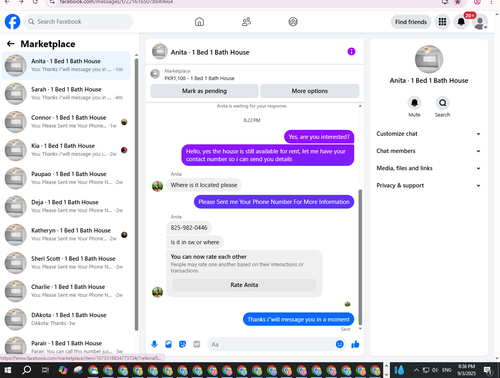The width and height of the screenshot is (500, 378).
Task: Click the 'Where is it located please' message
Action: (x=204, y=185)
